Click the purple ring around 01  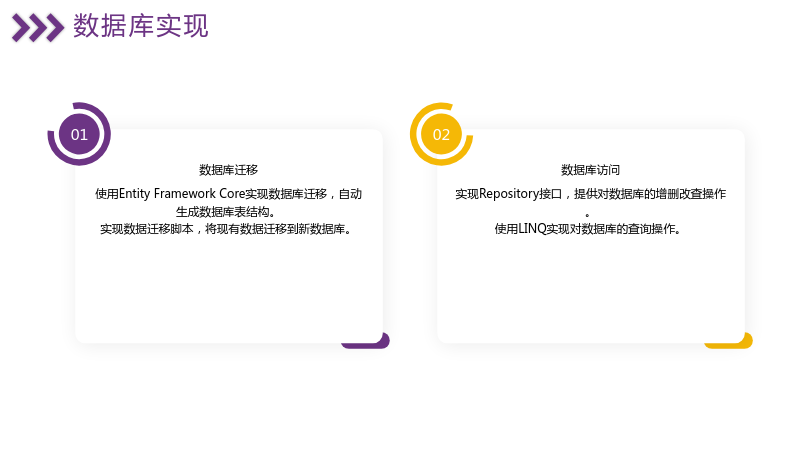(106, 135)
